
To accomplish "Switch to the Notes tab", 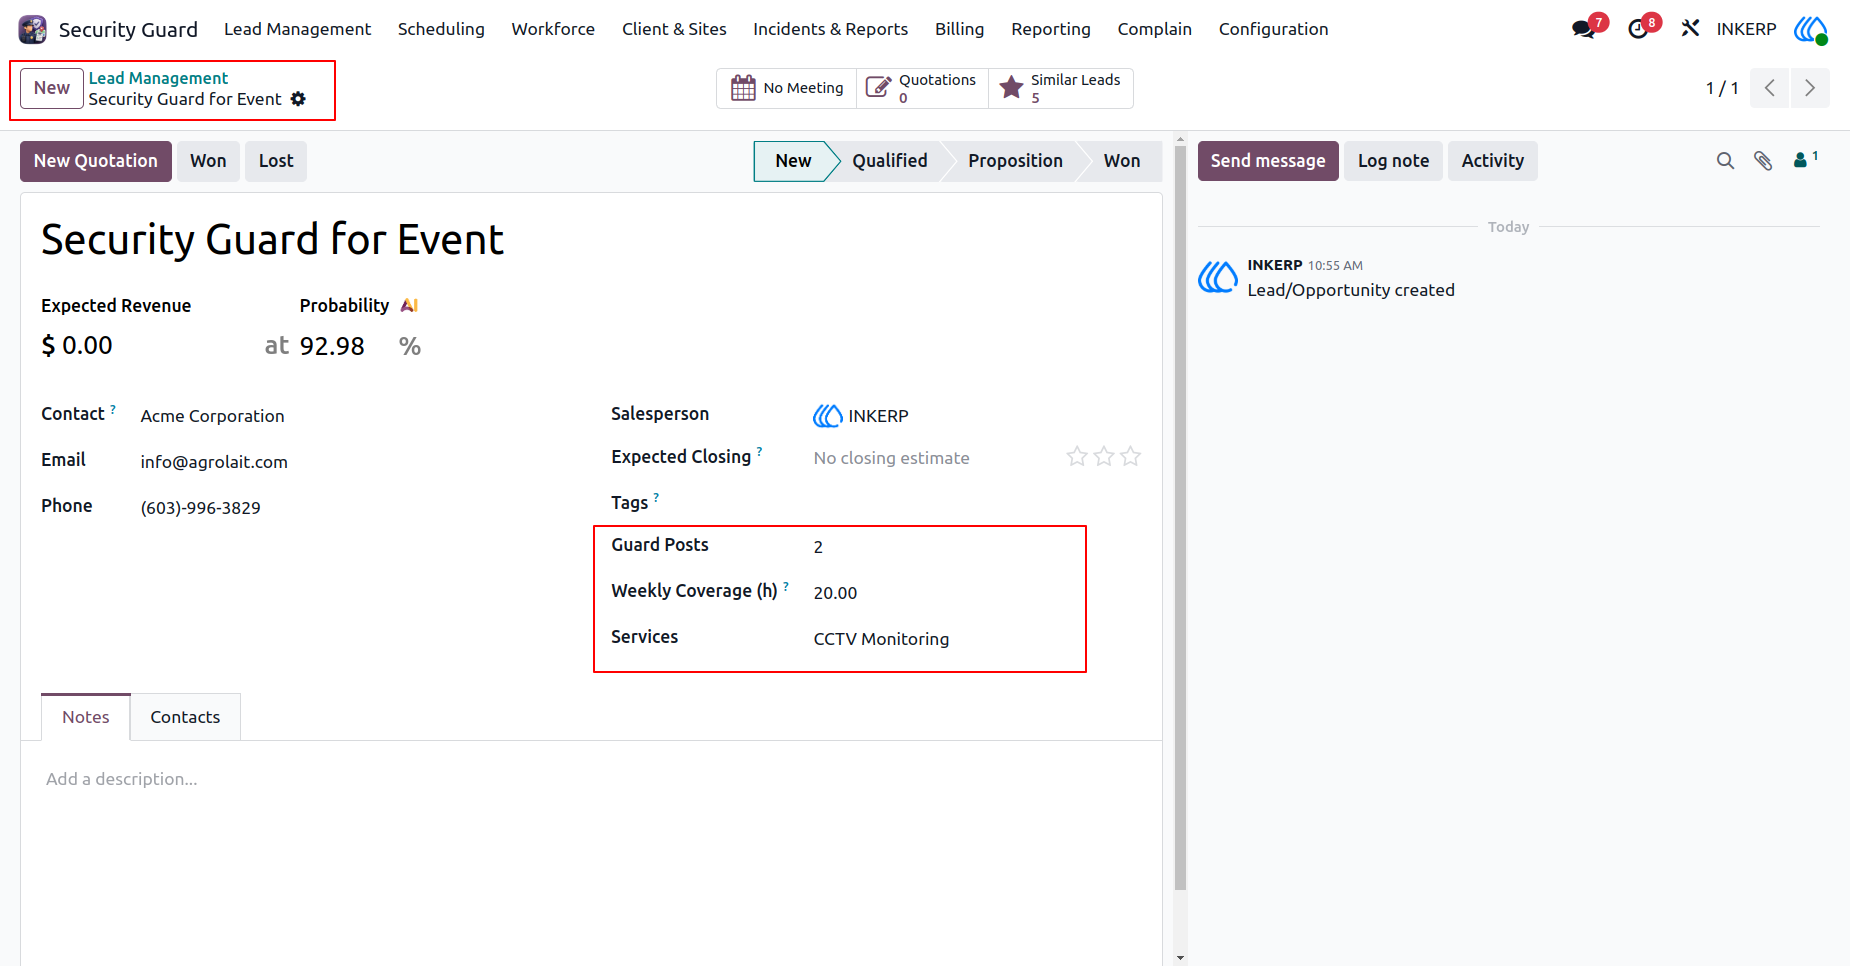I will pos(86,717).
